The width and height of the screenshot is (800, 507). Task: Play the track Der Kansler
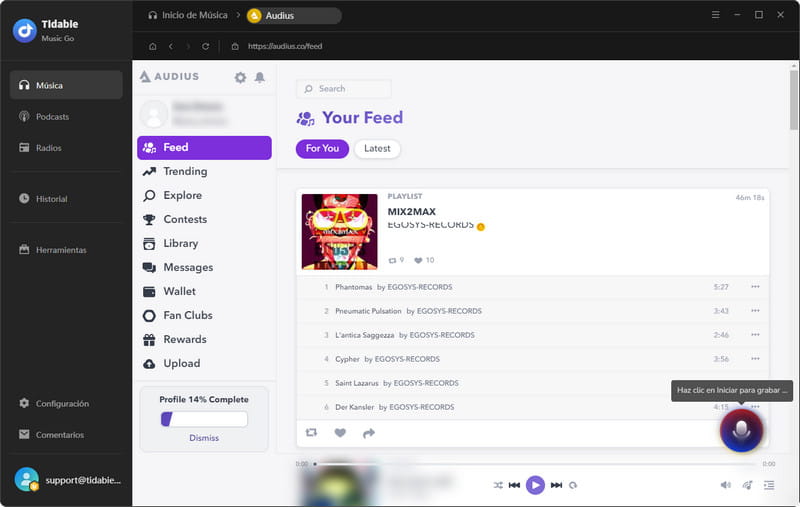point(355,407)
